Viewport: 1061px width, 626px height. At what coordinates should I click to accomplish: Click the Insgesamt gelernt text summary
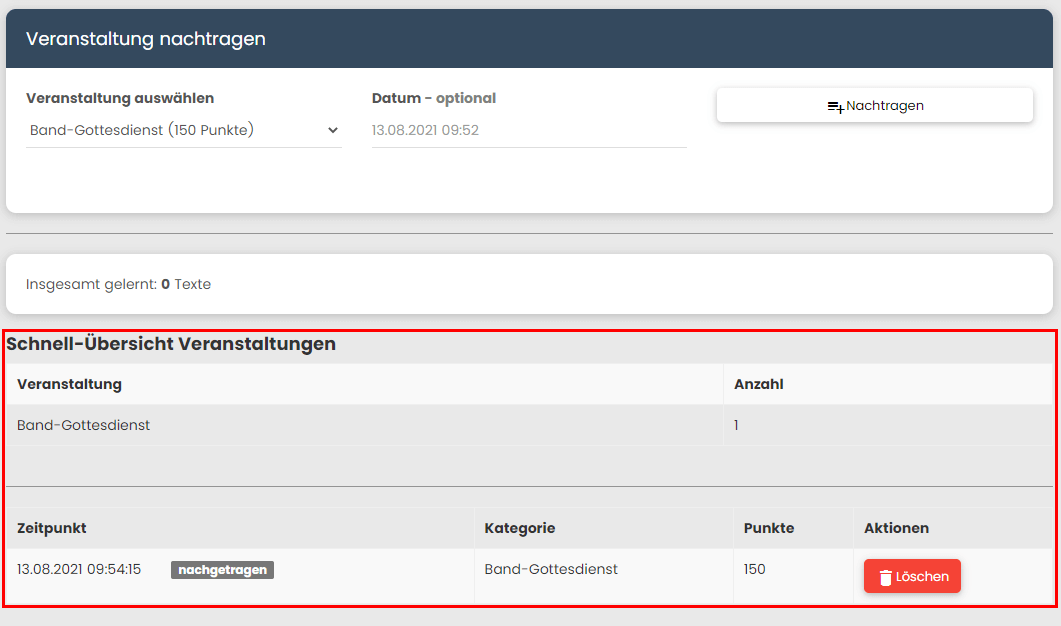point(118,284)
